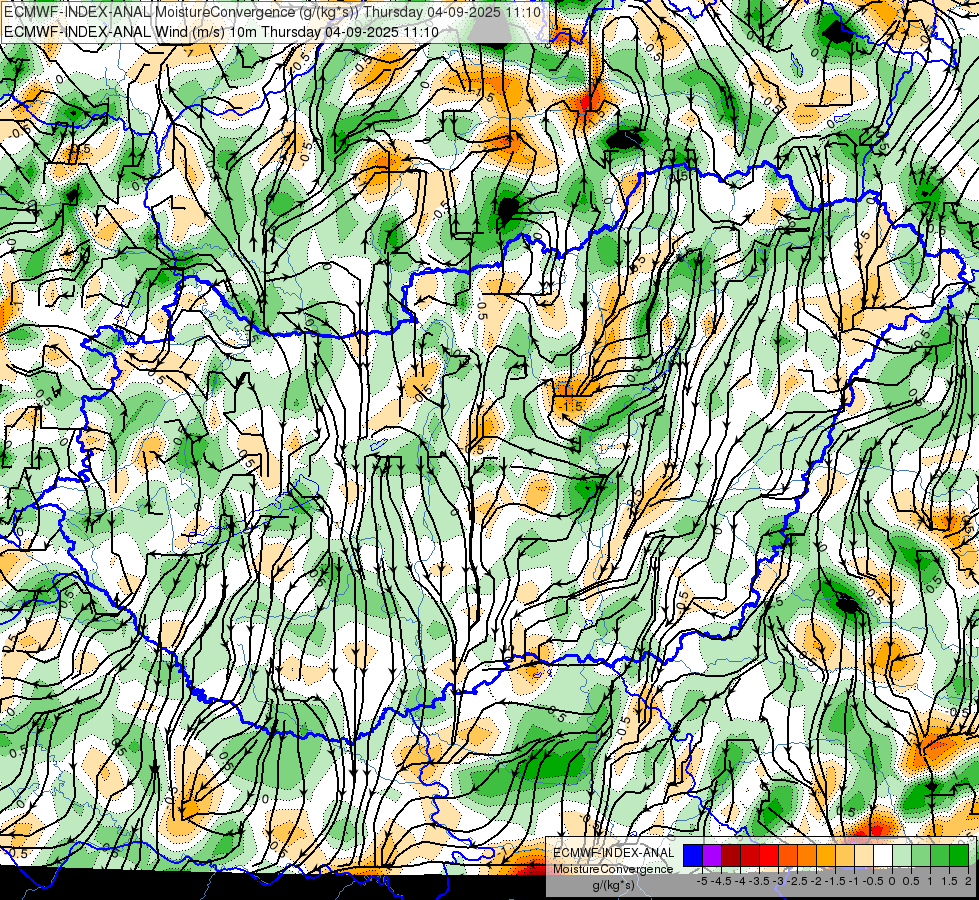This screenshot has height=900, width=979.
Task: Click the legend label MoistureConvergence
Action: click(613, 869)
